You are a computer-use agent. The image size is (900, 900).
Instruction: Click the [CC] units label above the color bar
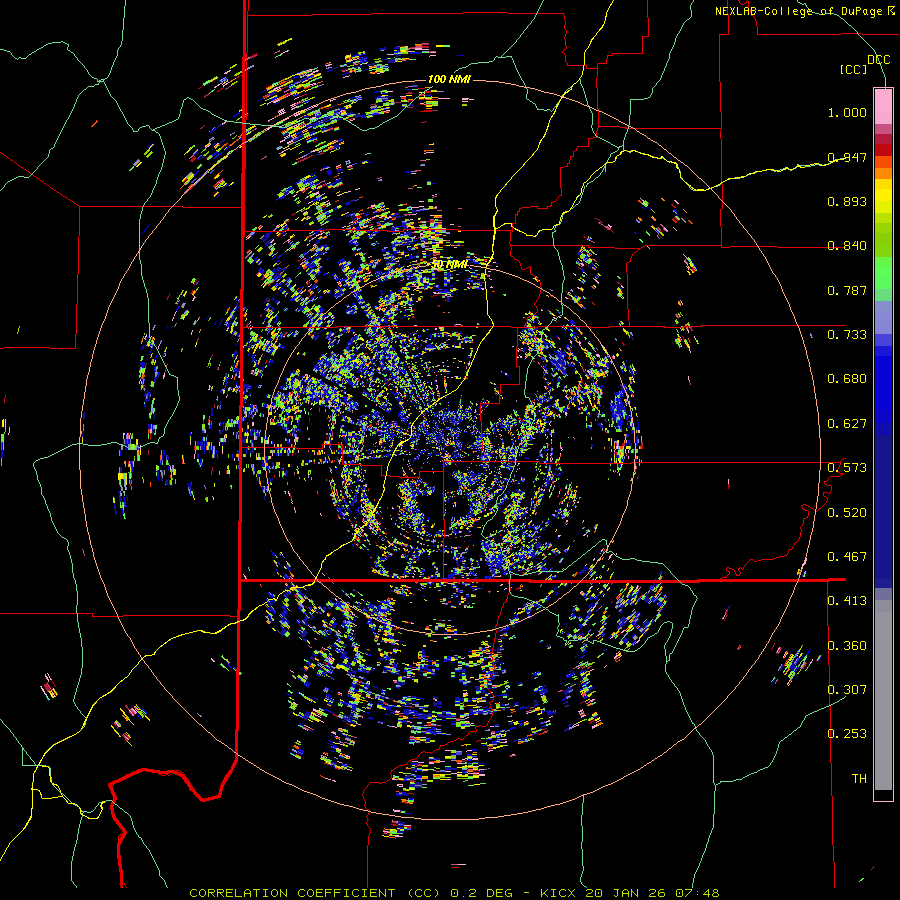(x=854, y=69)
